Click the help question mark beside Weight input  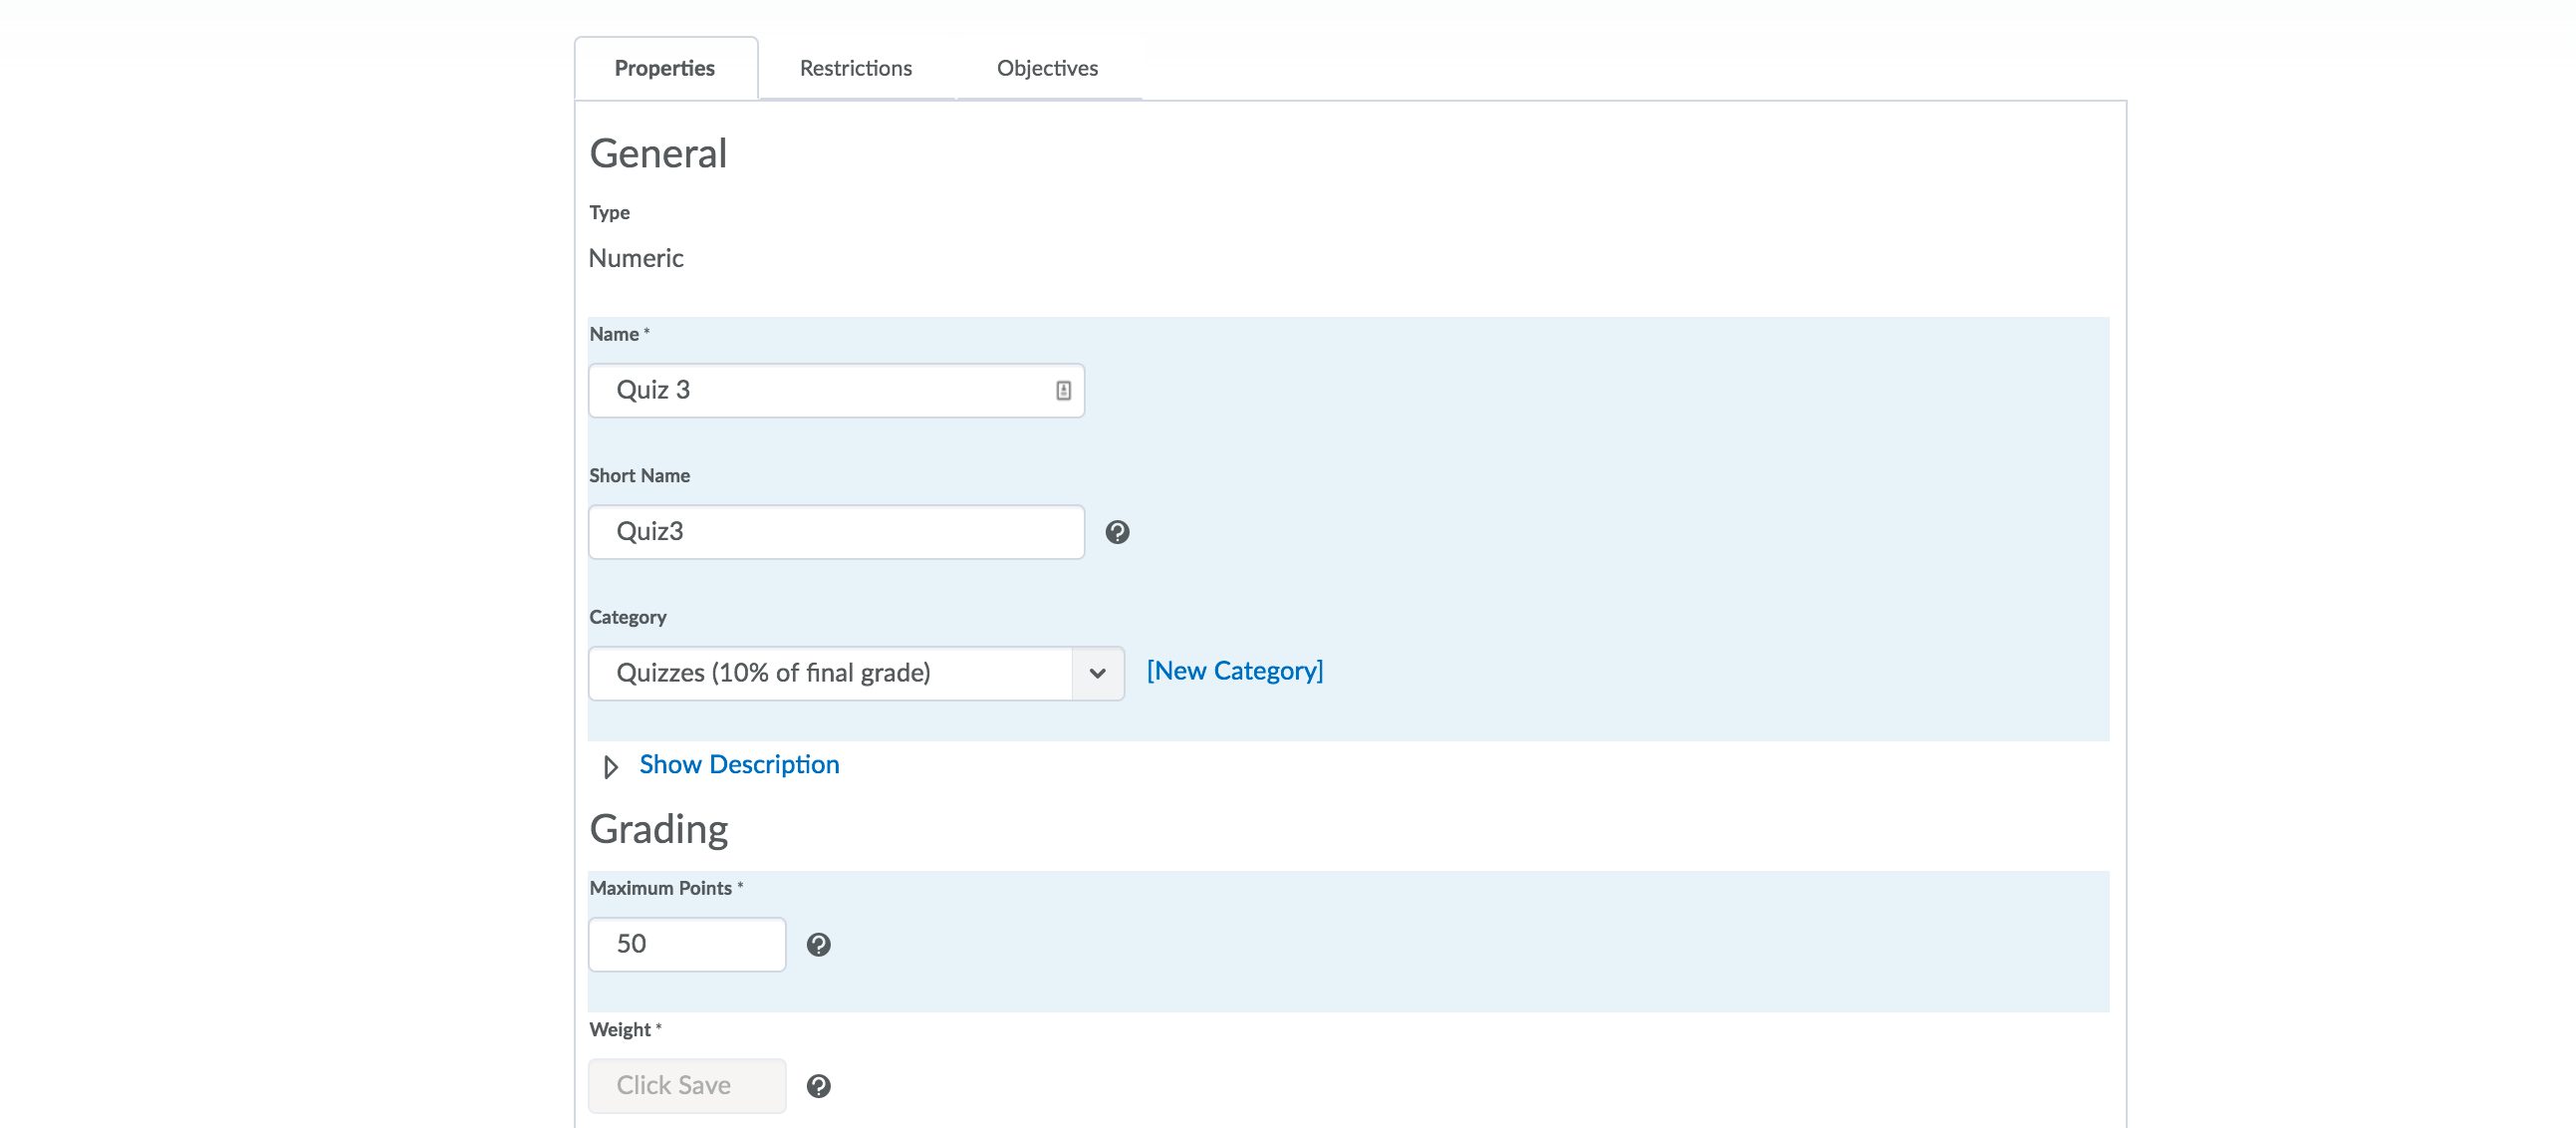[x=820, y=1085]
